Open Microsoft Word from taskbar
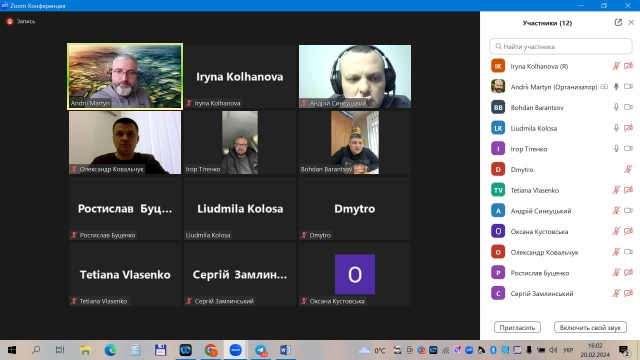This screenshot has width=640, height=360. pos(285,350)
